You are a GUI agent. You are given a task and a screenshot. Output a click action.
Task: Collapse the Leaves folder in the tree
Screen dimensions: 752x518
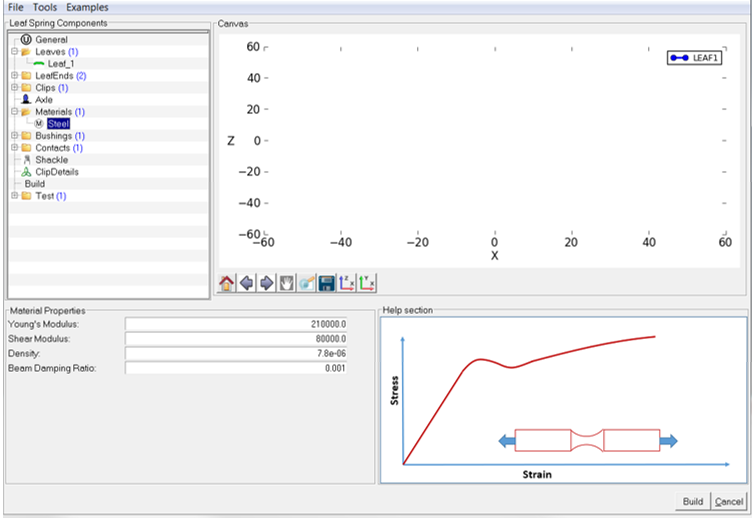point(14,51)
